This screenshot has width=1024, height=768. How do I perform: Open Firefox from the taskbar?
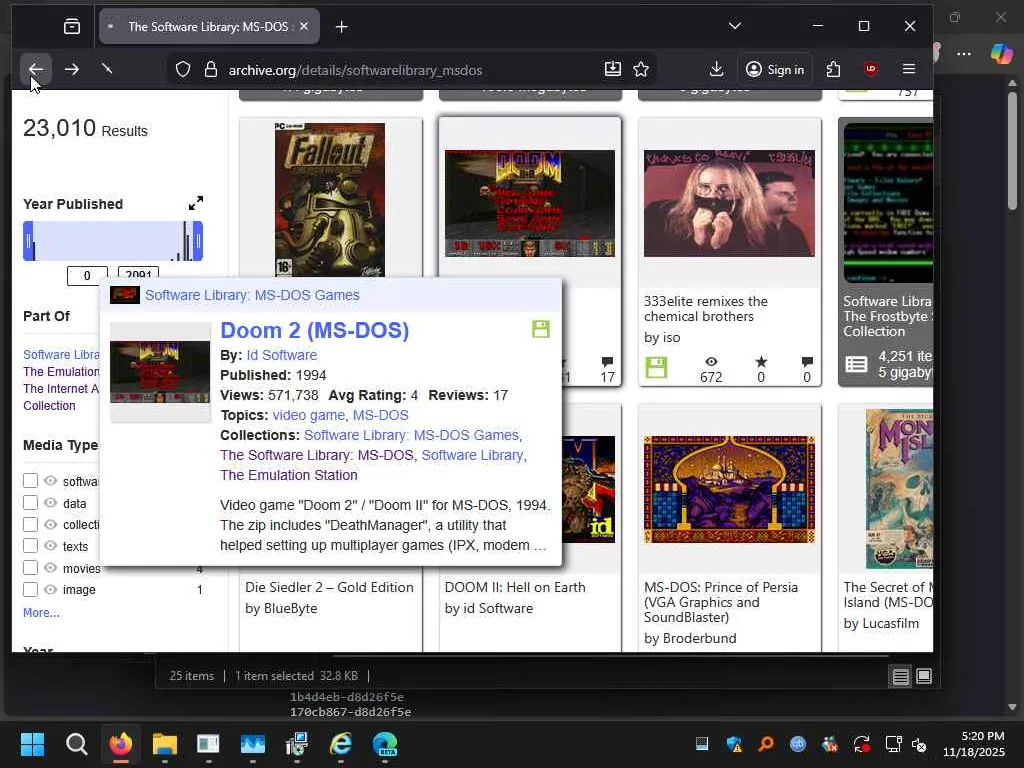[121, 744]
